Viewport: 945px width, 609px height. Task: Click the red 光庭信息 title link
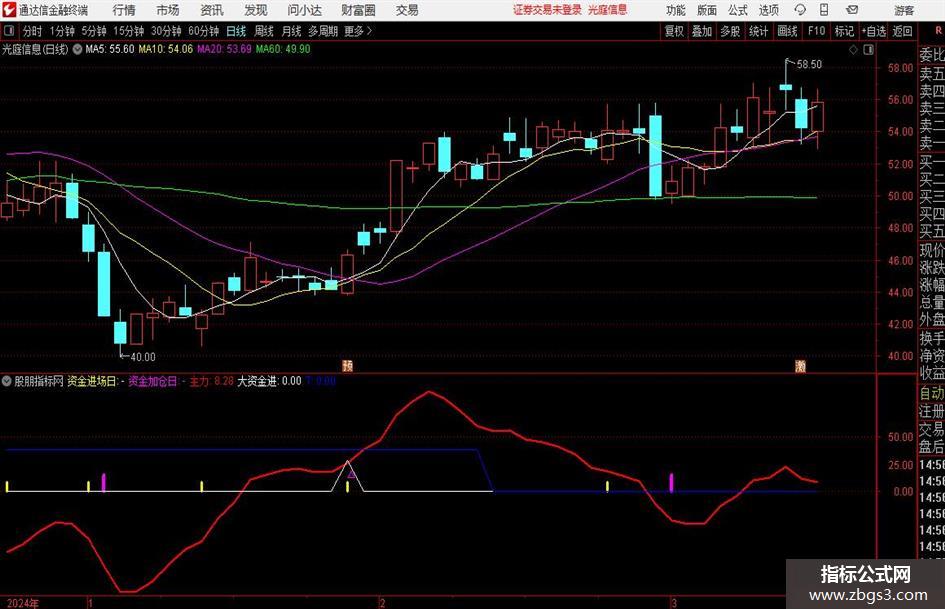click(608, 10)
